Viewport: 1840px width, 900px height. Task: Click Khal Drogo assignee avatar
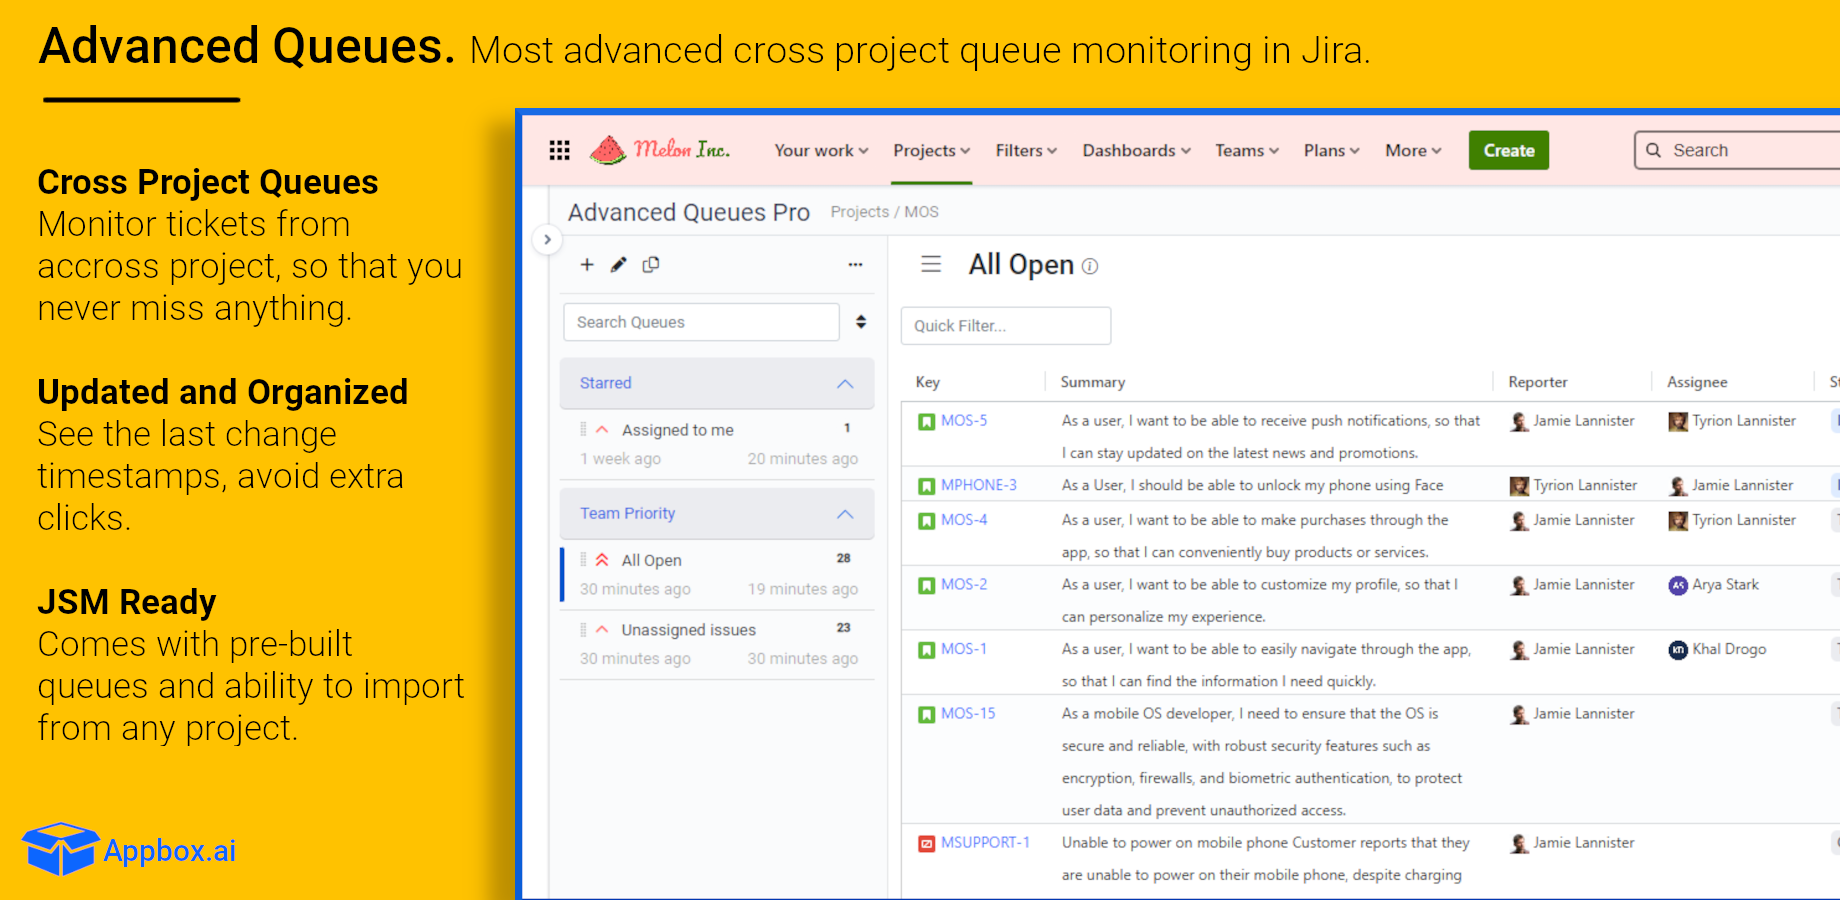pyautogui.click(x=1678, y=650)
